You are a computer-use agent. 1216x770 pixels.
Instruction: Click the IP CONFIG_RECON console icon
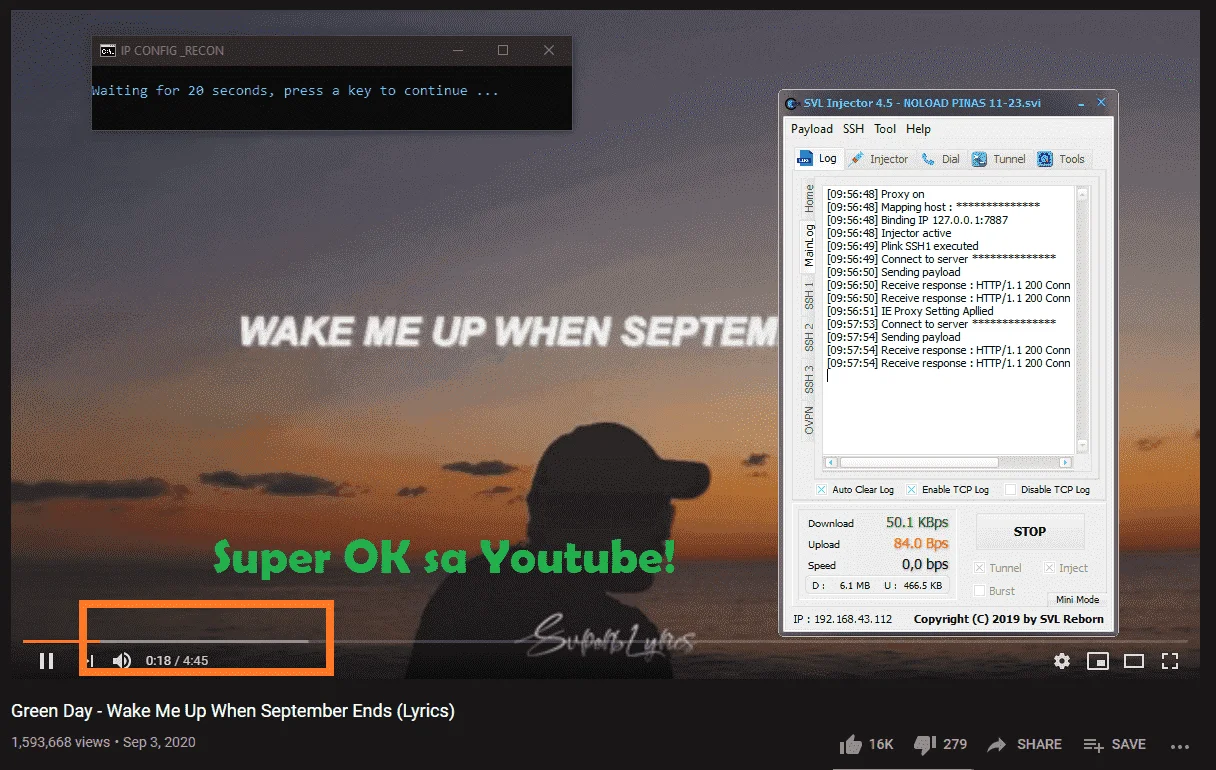click(108, 51)
